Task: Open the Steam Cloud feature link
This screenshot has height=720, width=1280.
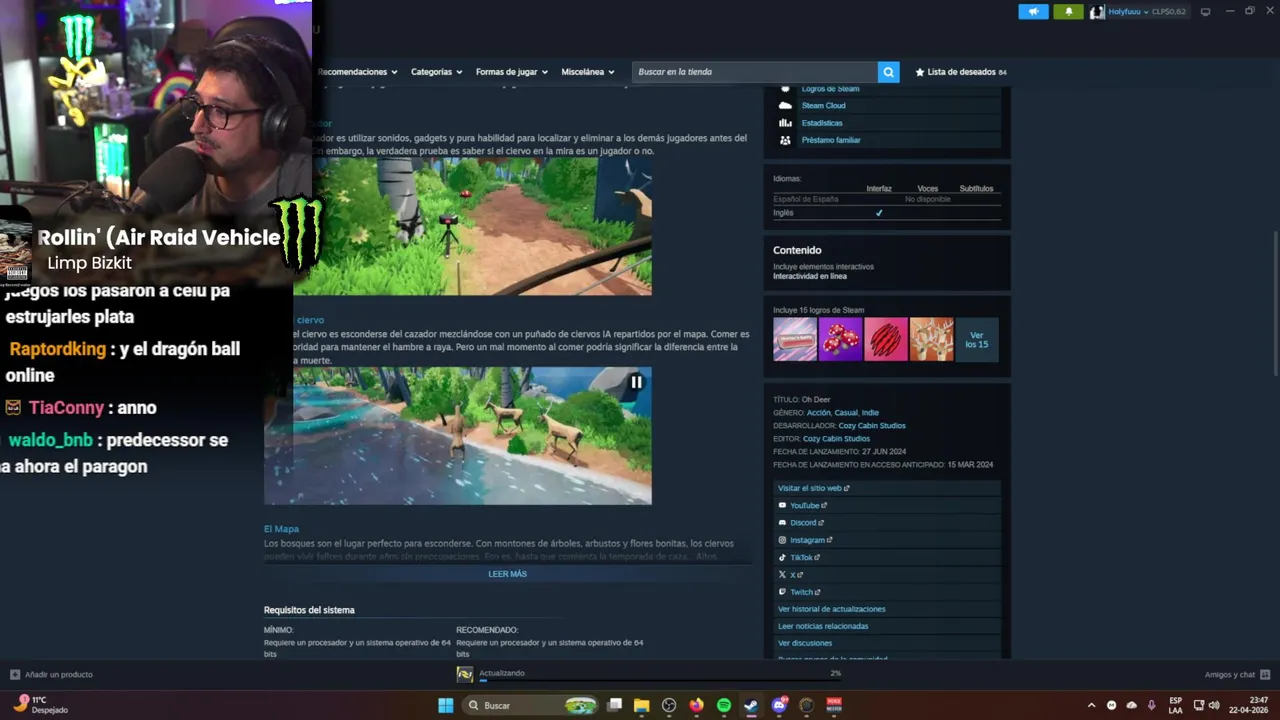Action: pos(823,105)
